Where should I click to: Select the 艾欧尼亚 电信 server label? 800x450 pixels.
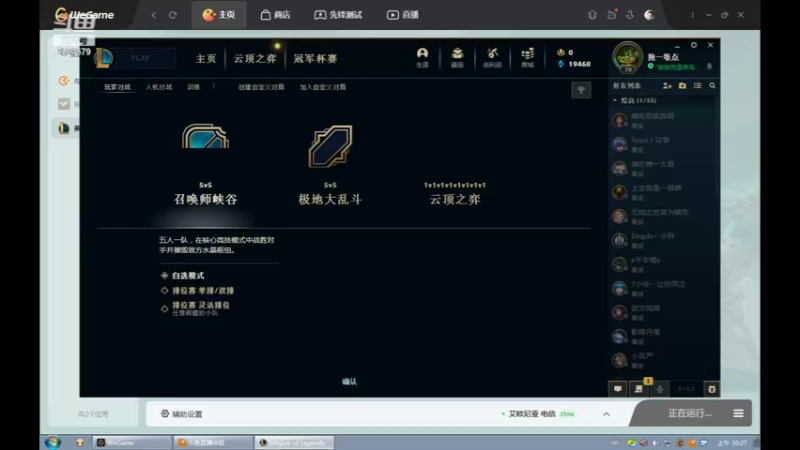(532, 414)
